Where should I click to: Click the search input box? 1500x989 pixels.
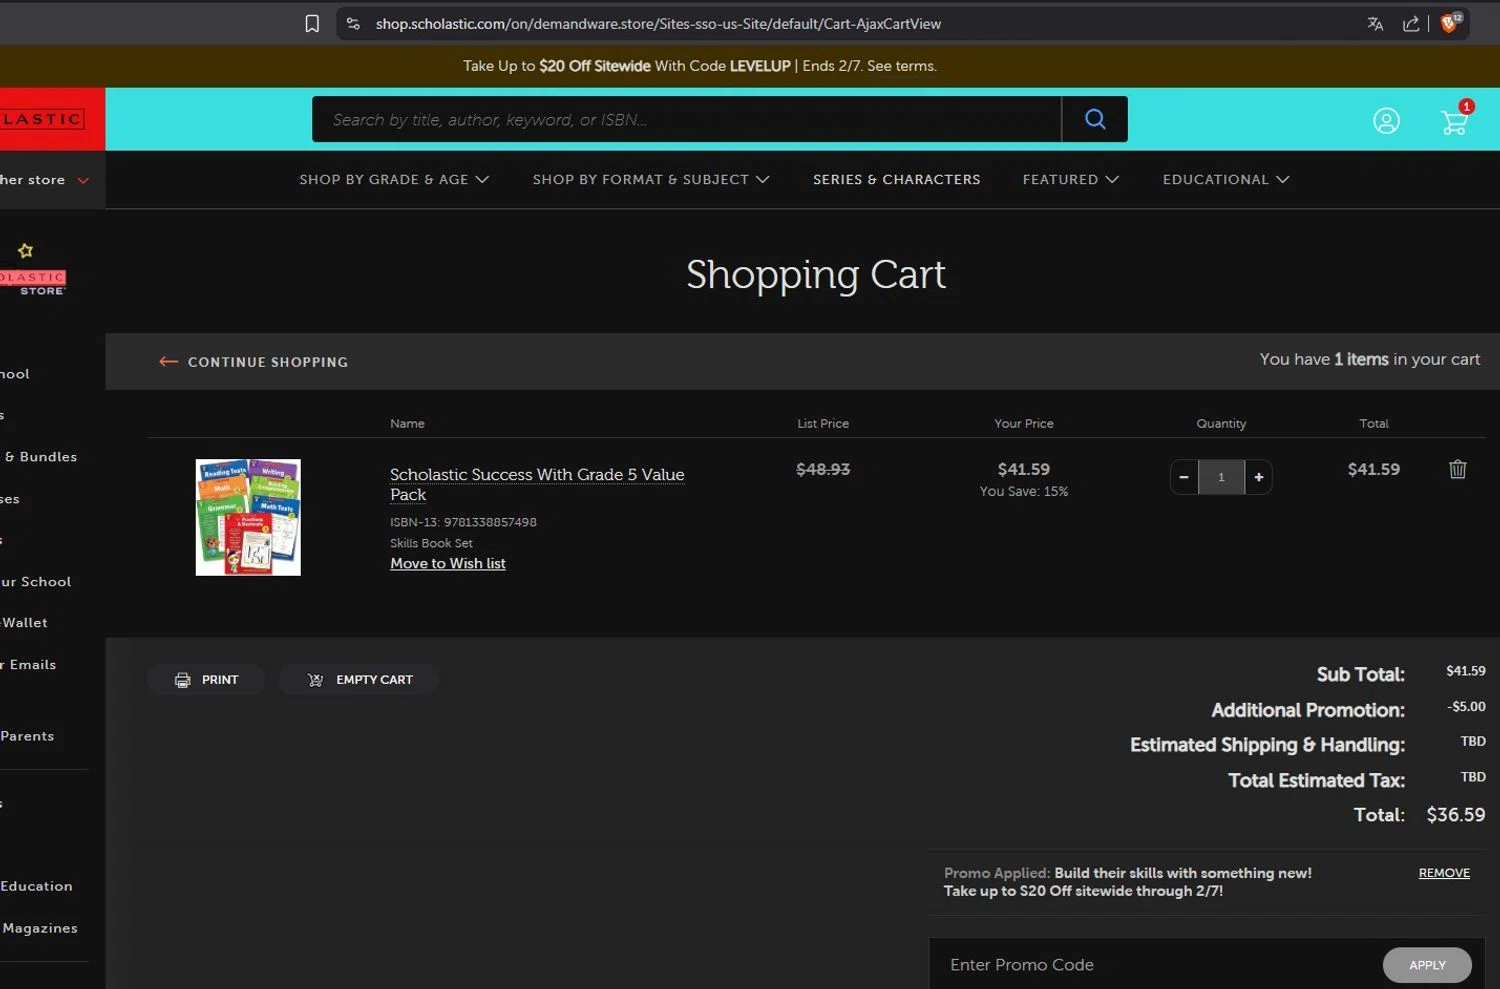[x=686, y=119]
